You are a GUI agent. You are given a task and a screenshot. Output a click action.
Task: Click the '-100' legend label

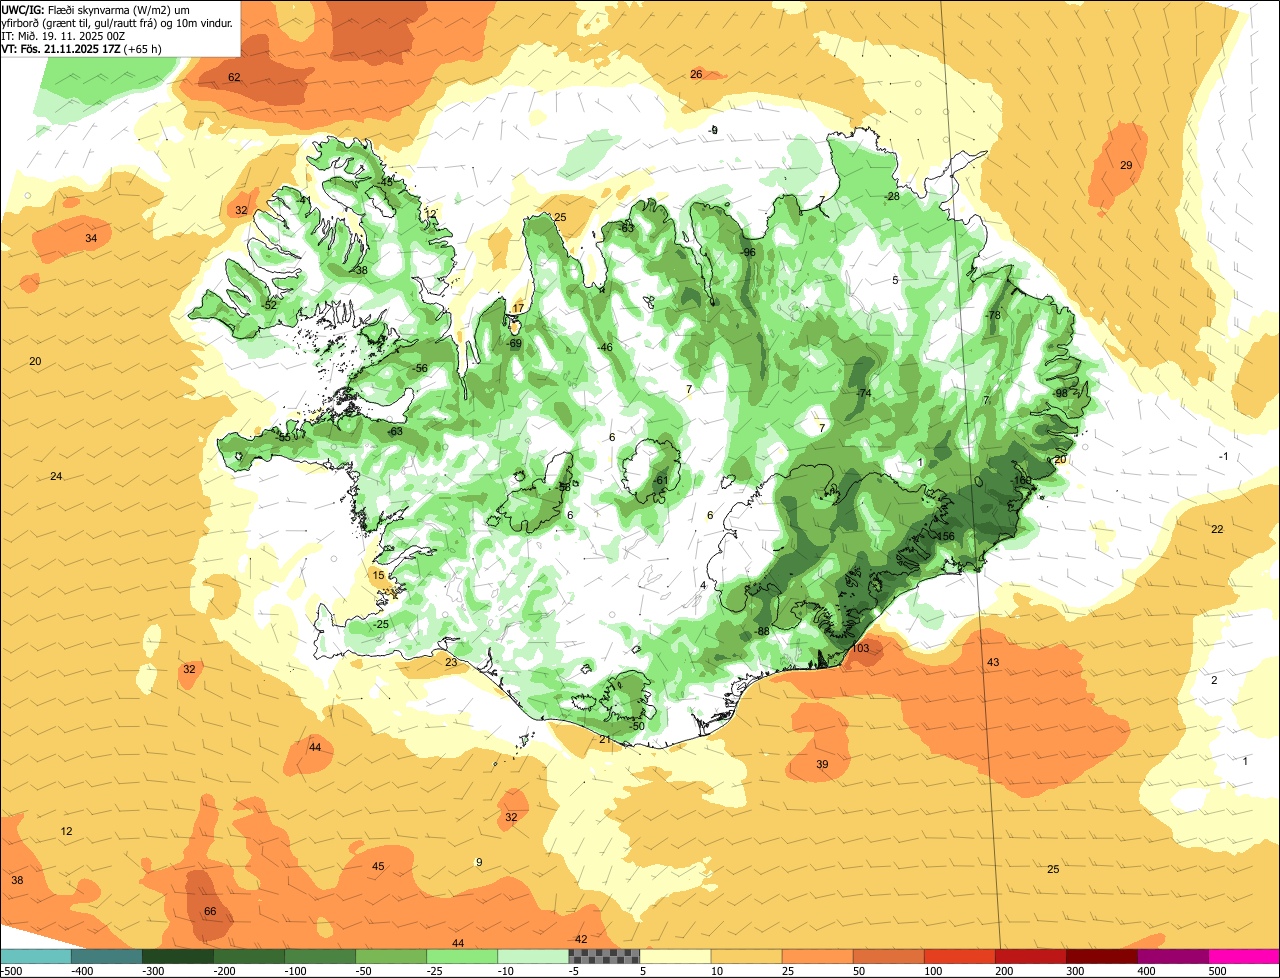295,971
